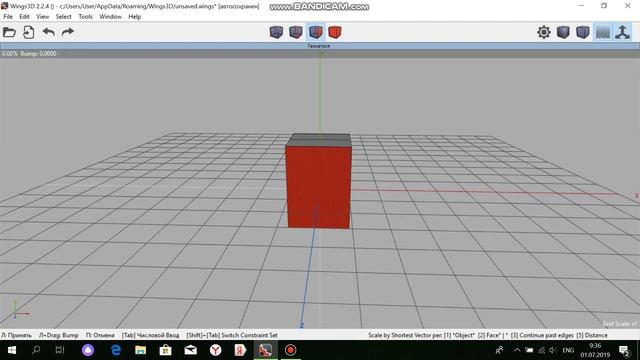Show hidden tray icons chevron
640x360 pixels.
pyautogui.click(x=517, y=350)
